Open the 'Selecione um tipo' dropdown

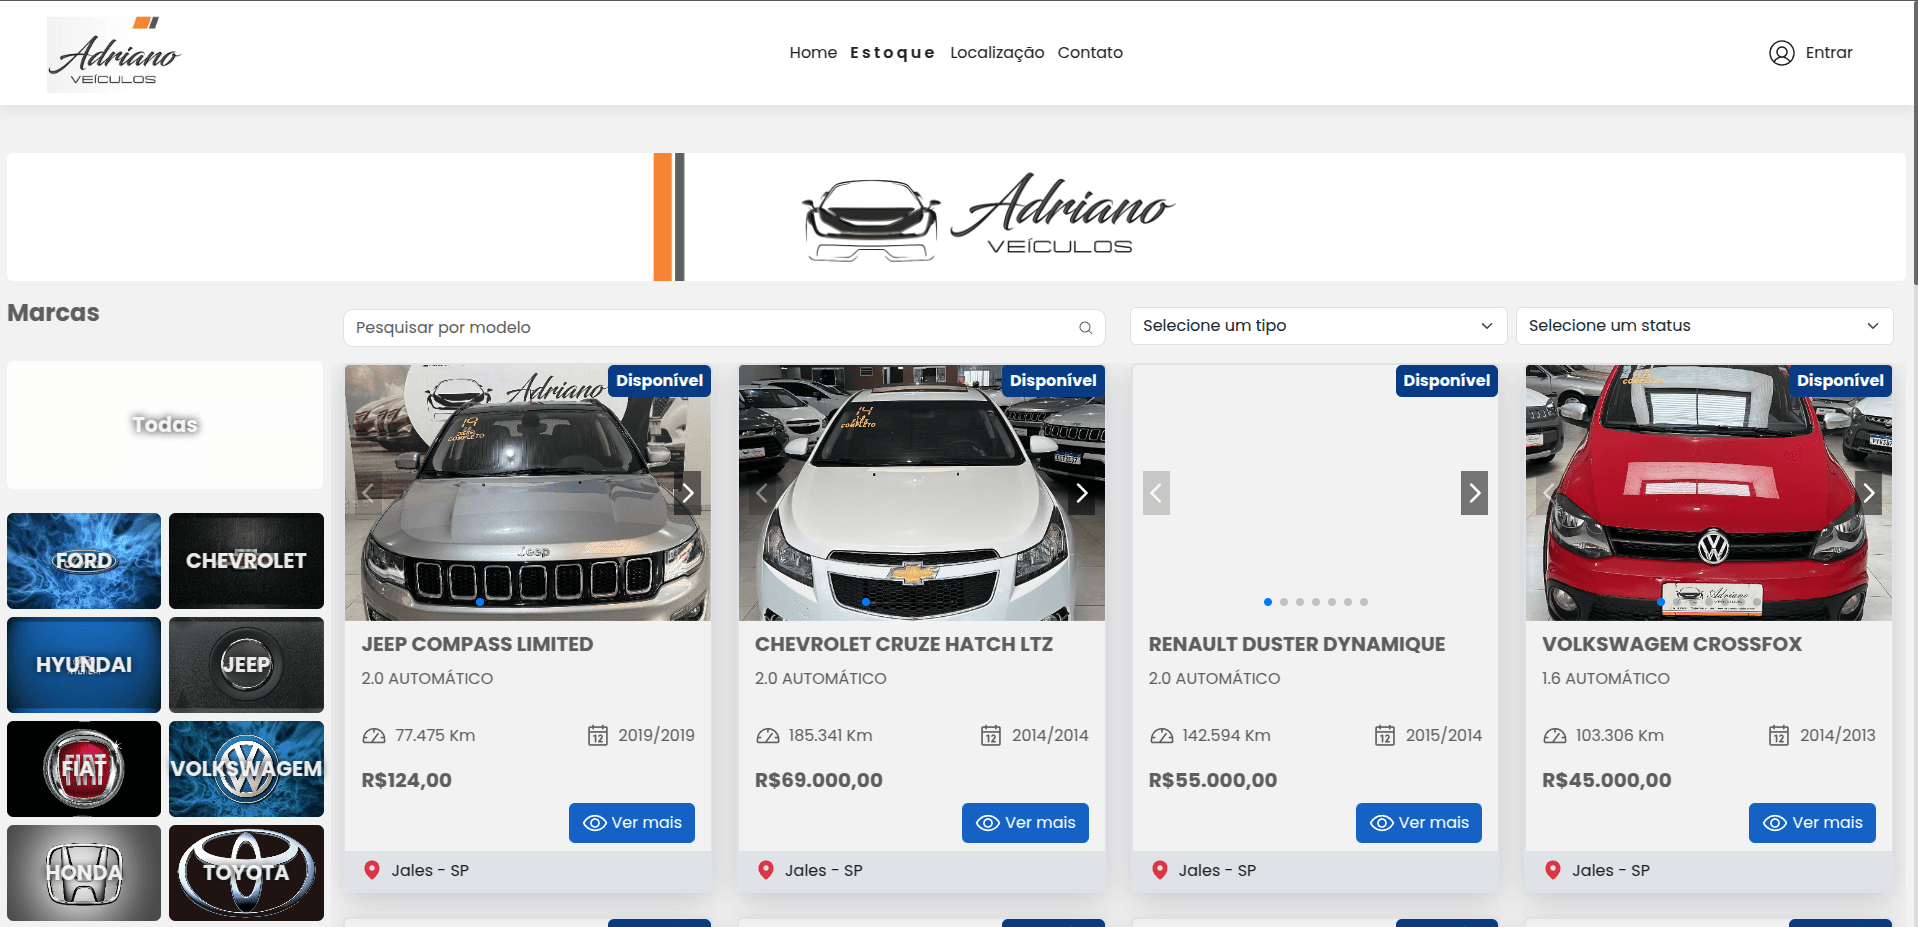pyautogui.click(x=1318, y=326)
